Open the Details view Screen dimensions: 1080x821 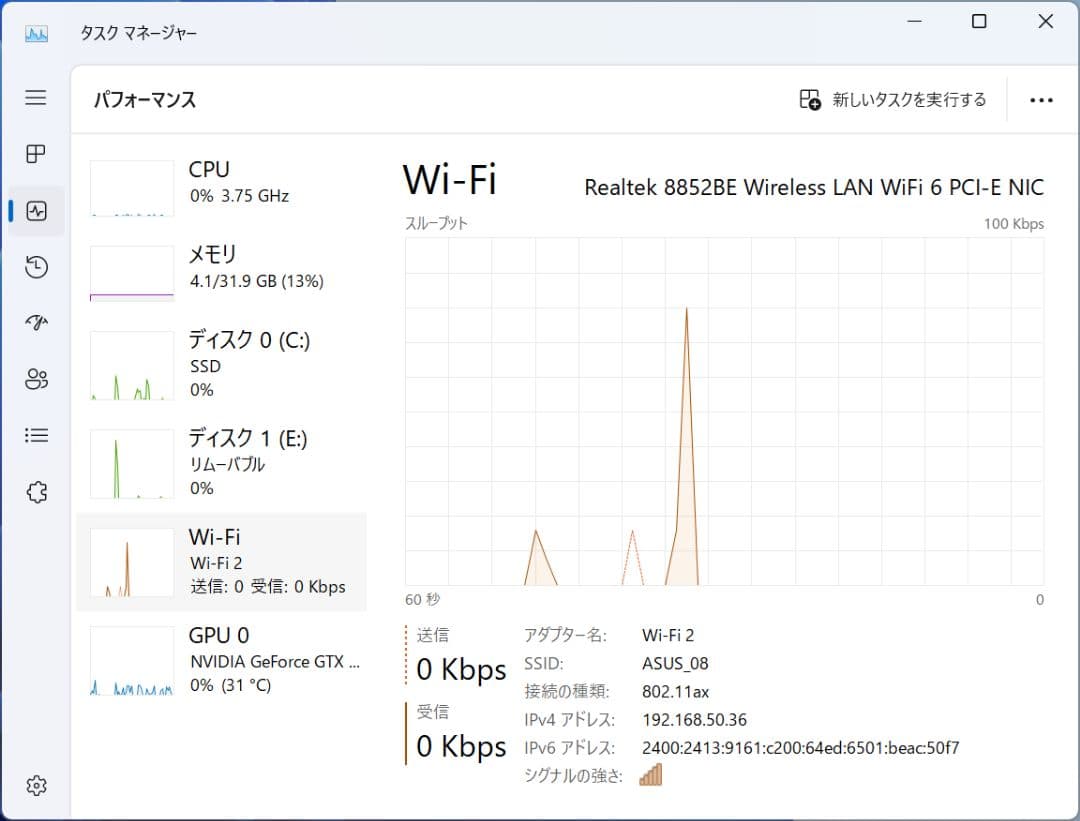[x=35, y=434]
